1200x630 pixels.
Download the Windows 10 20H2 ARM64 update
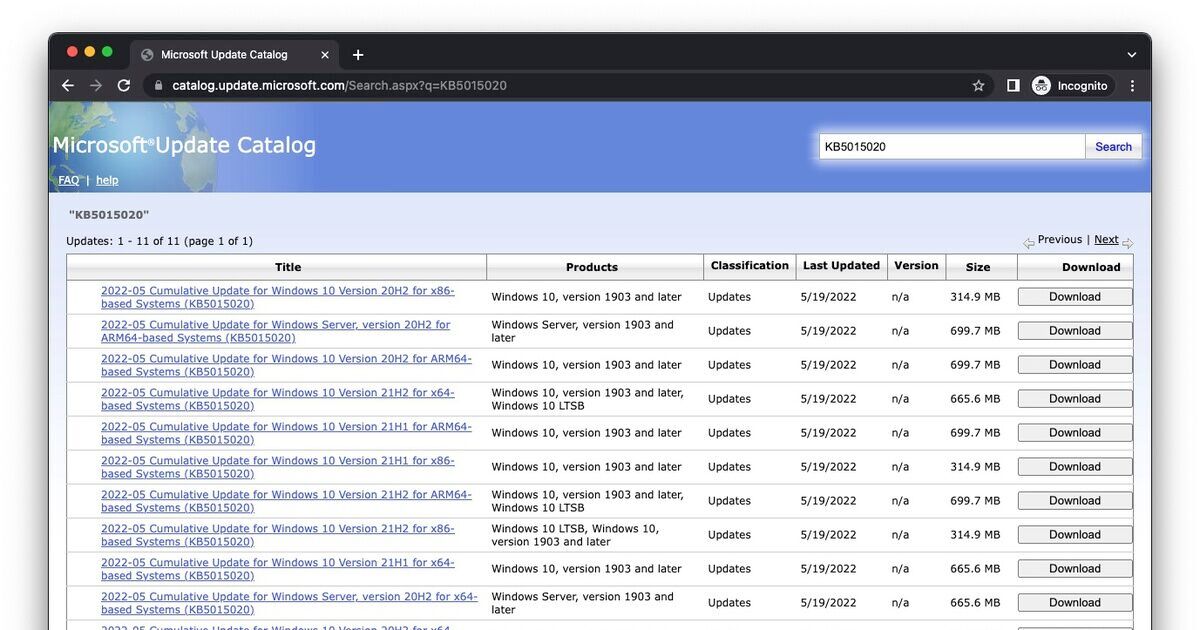click(x=1075, y=365)
